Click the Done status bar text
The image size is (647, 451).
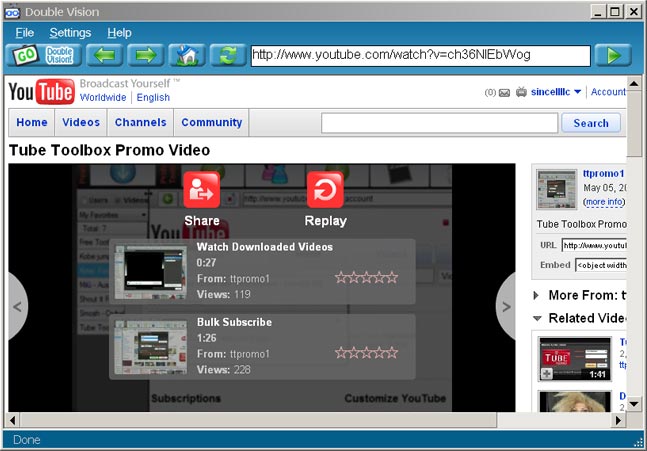point(26,440)
